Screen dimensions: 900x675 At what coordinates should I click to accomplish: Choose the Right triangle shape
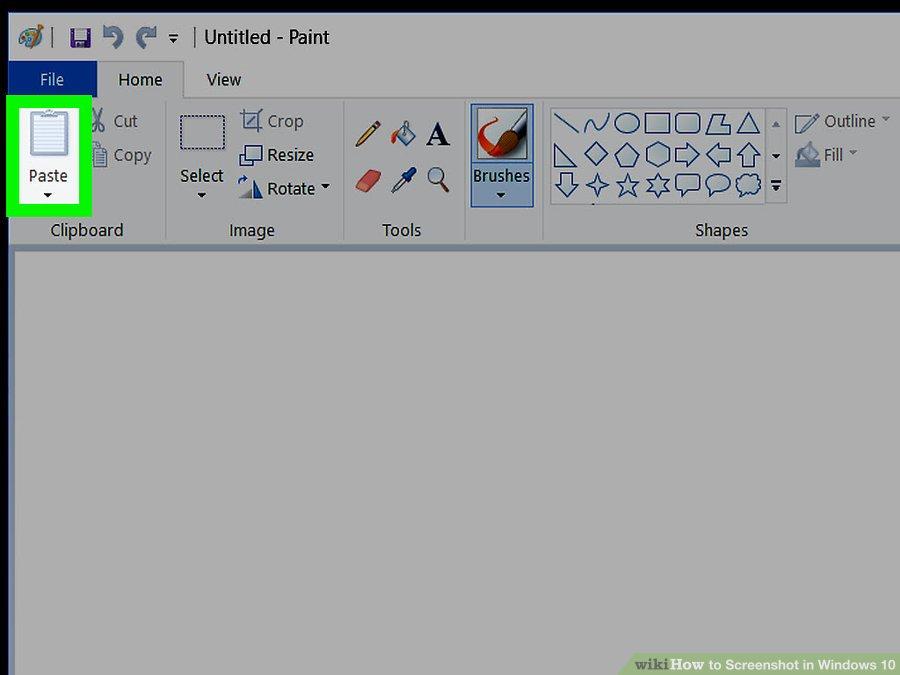coord(565,155)
